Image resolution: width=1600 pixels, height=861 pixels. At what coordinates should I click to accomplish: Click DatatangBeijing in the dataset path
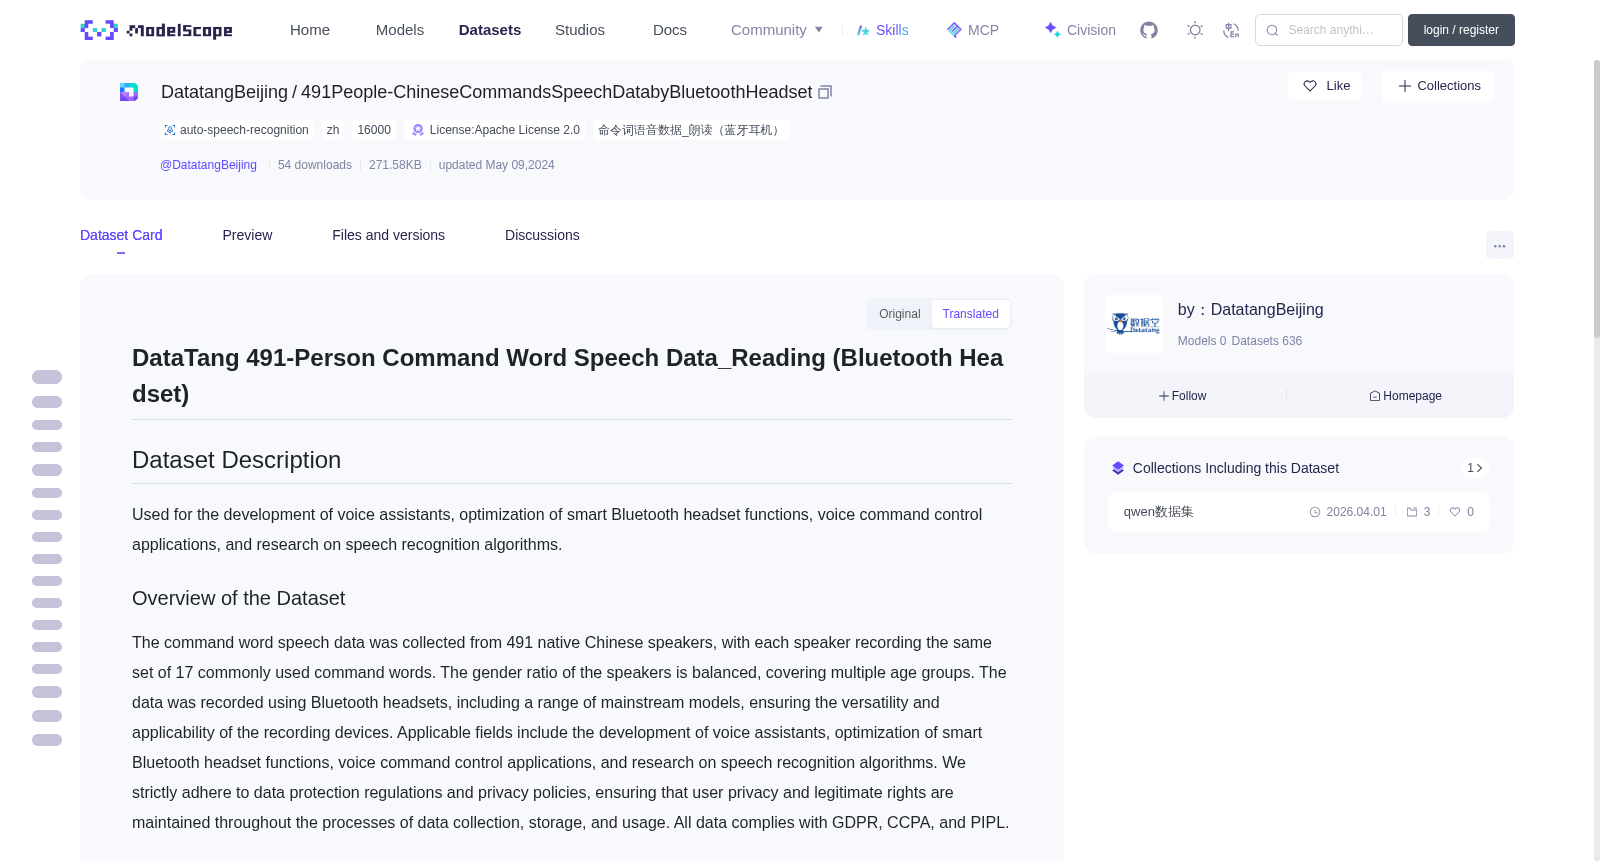224,92
